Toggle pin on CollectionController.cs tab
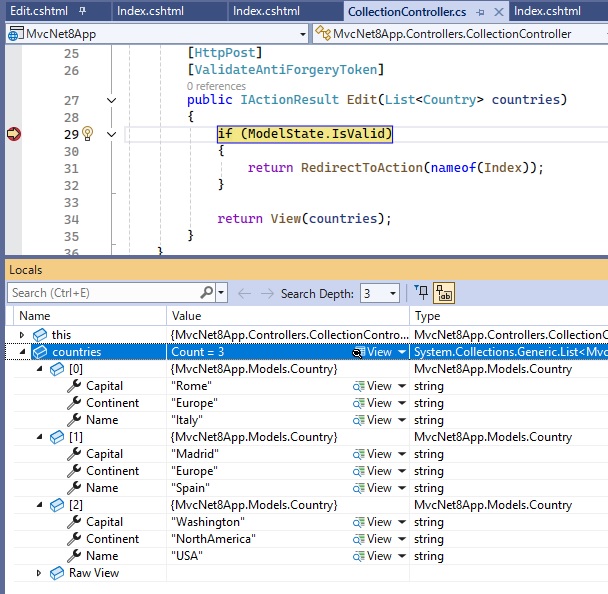Image resolution: width=608 pixels, height=594 pixels. pyautogui.click(x=480, y=12)
